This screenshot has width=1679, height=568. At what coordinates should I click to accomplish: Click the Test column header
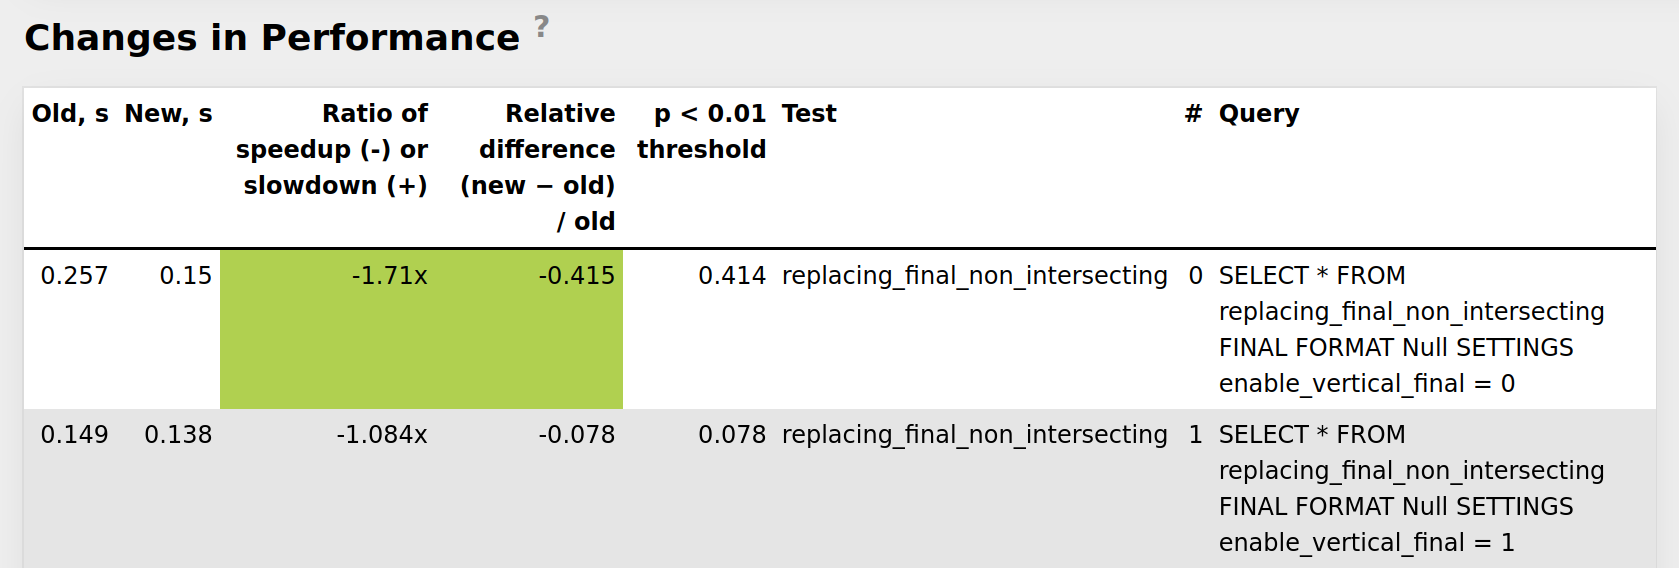(809, 114)
